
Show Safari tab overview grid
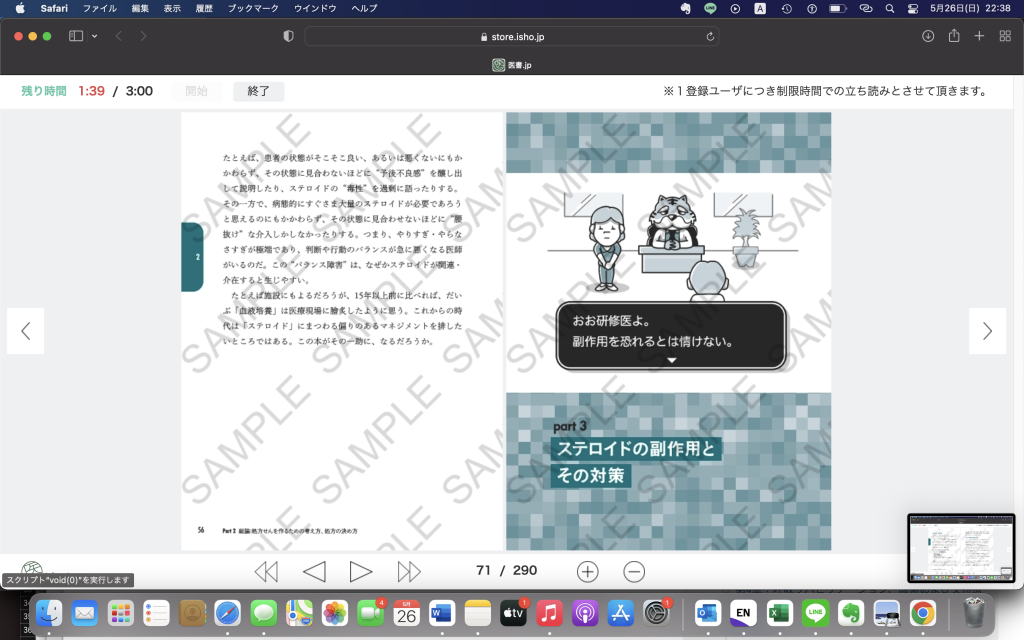(1004, 36)
